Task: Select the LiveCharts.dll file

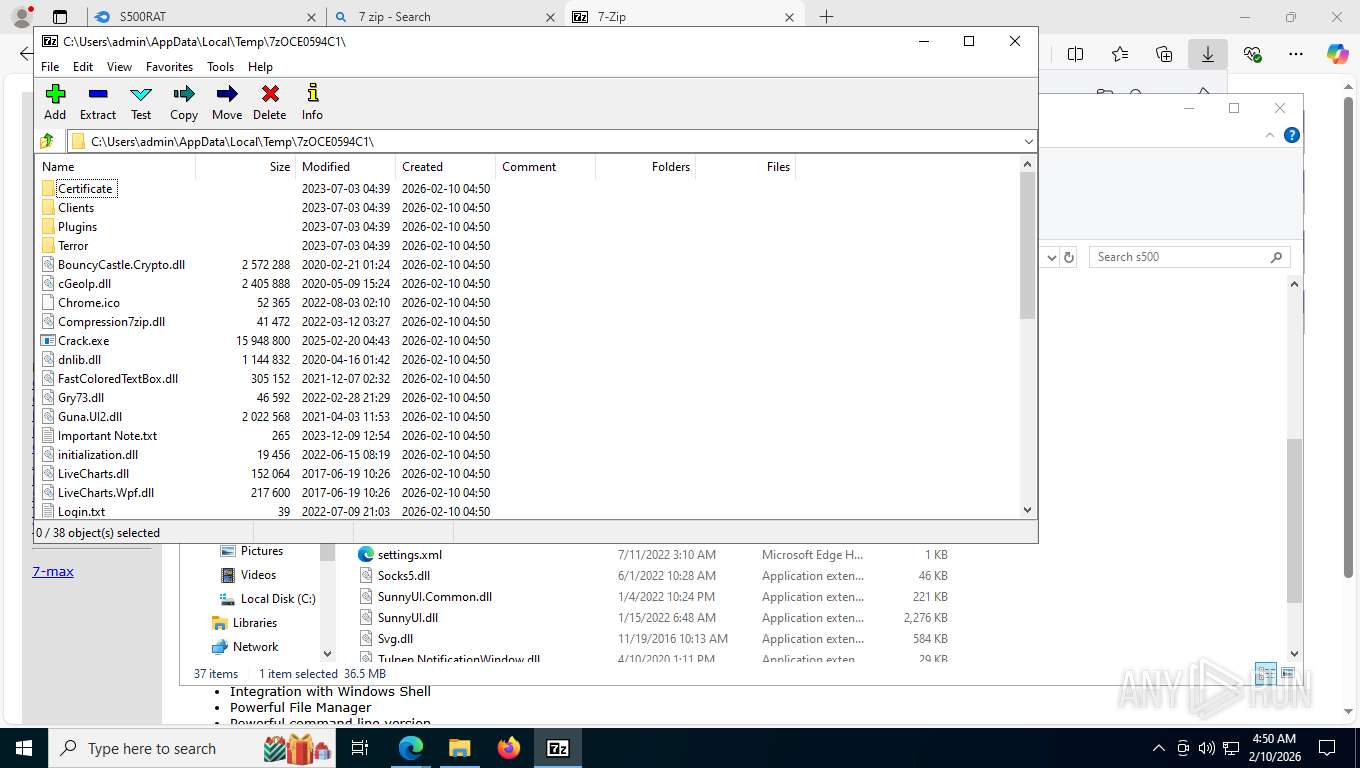Action: pyautogui.click(x=93, y=474)
